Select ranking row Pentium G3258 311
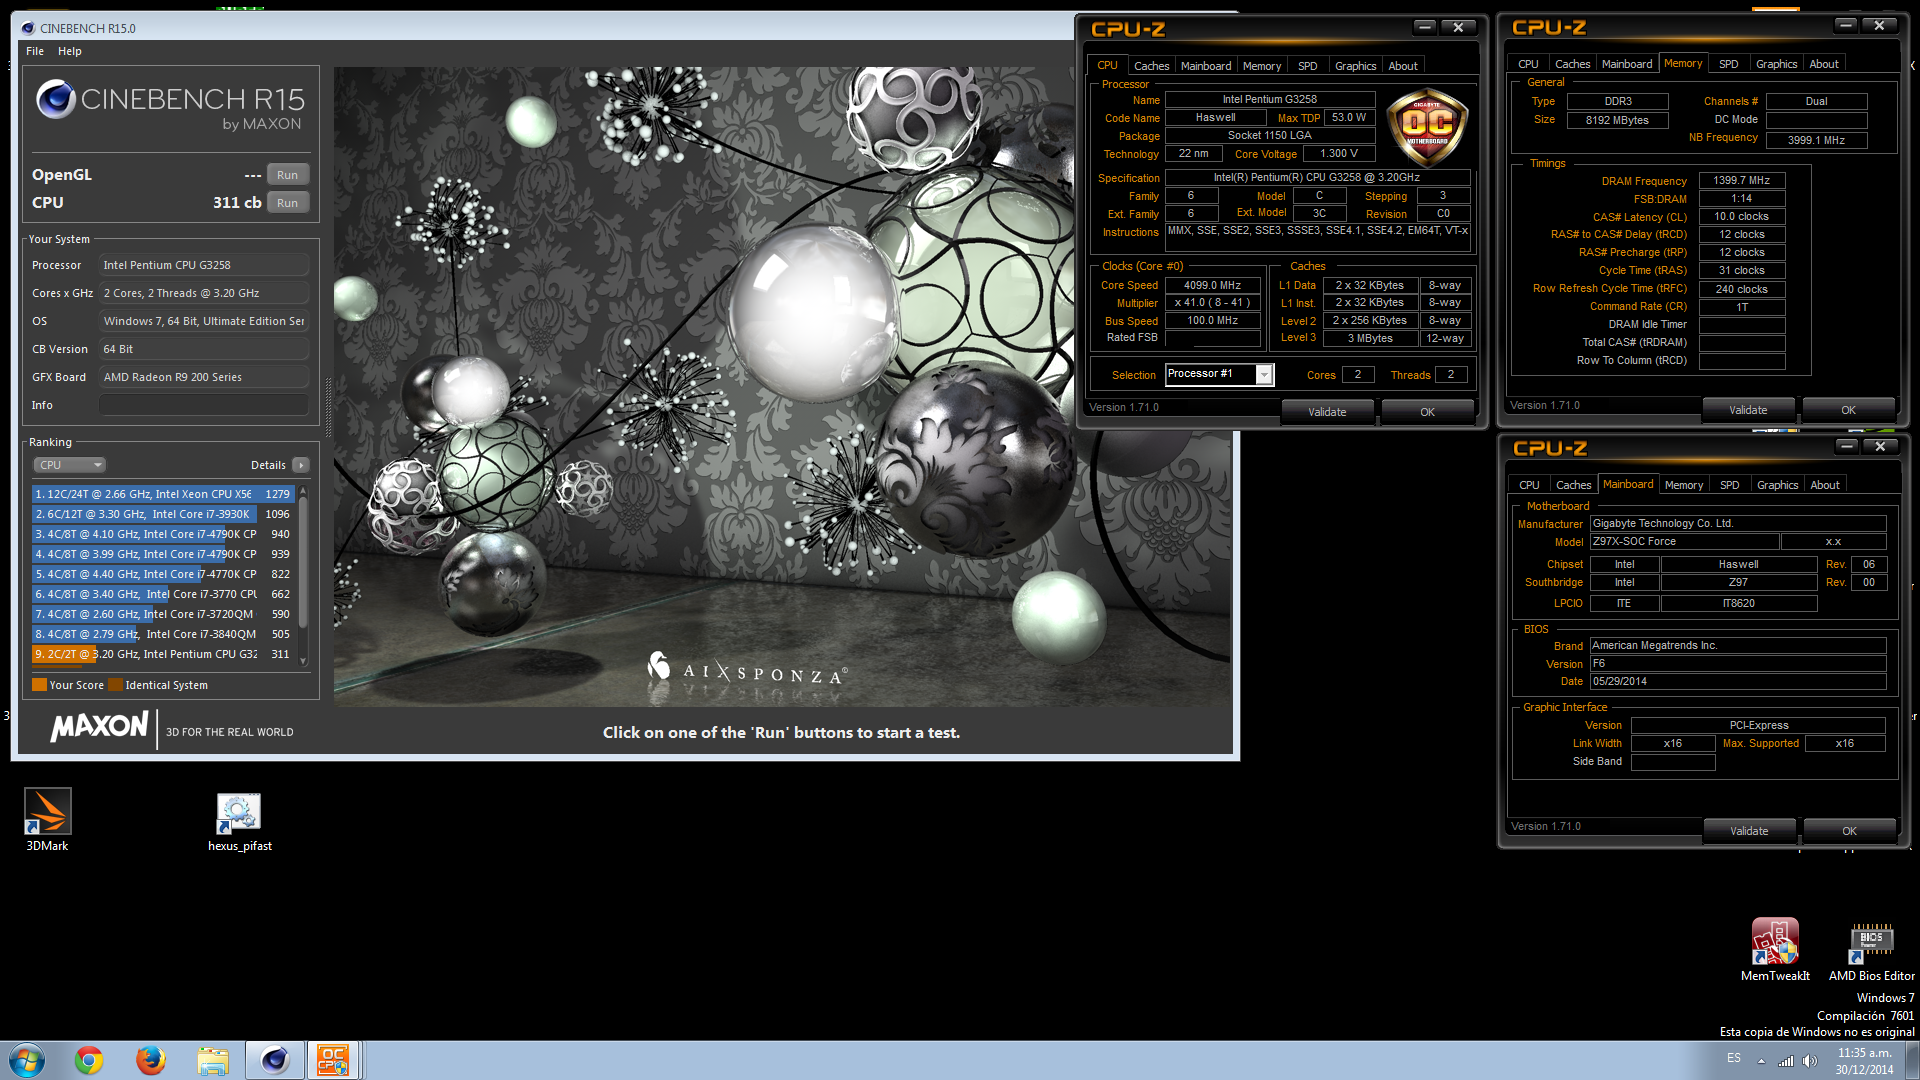The height and width of the screenshot is (1080, 1920). click(x=164, y=654)
